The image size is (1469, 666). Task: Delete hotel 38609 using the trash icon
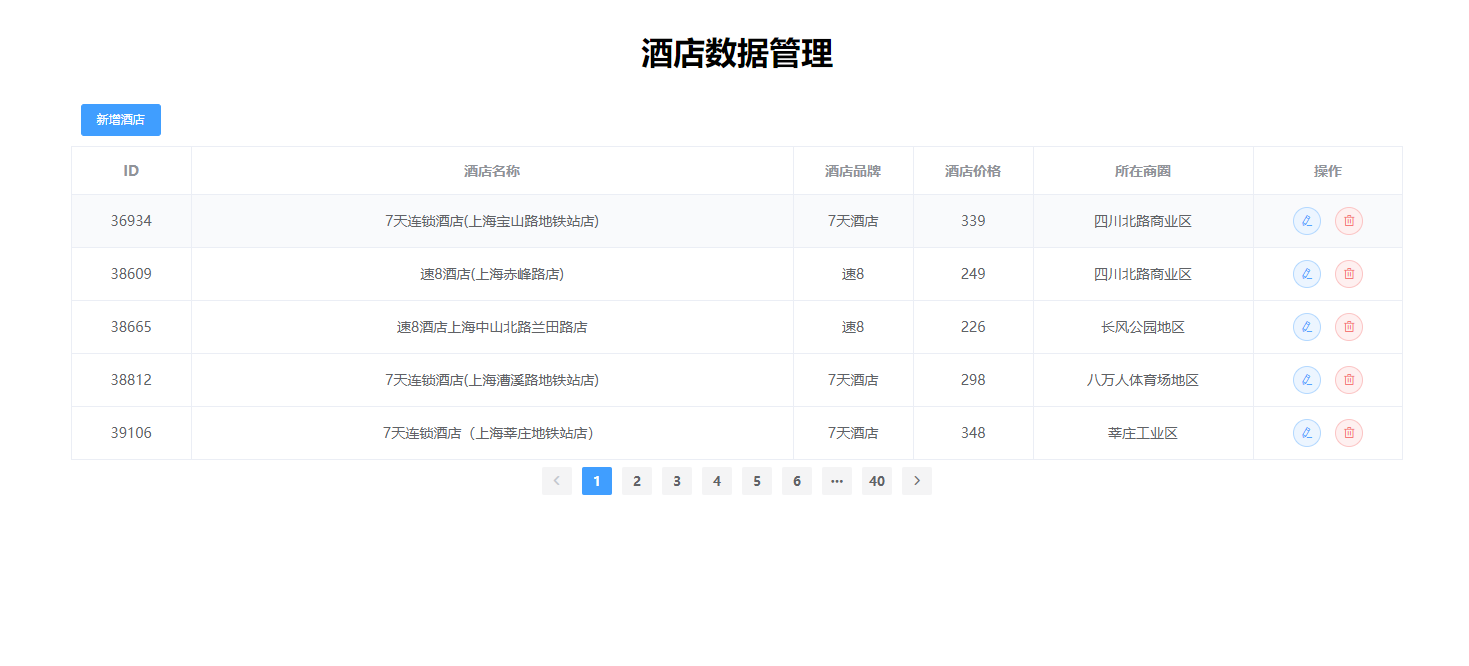tap(1348, 274)
